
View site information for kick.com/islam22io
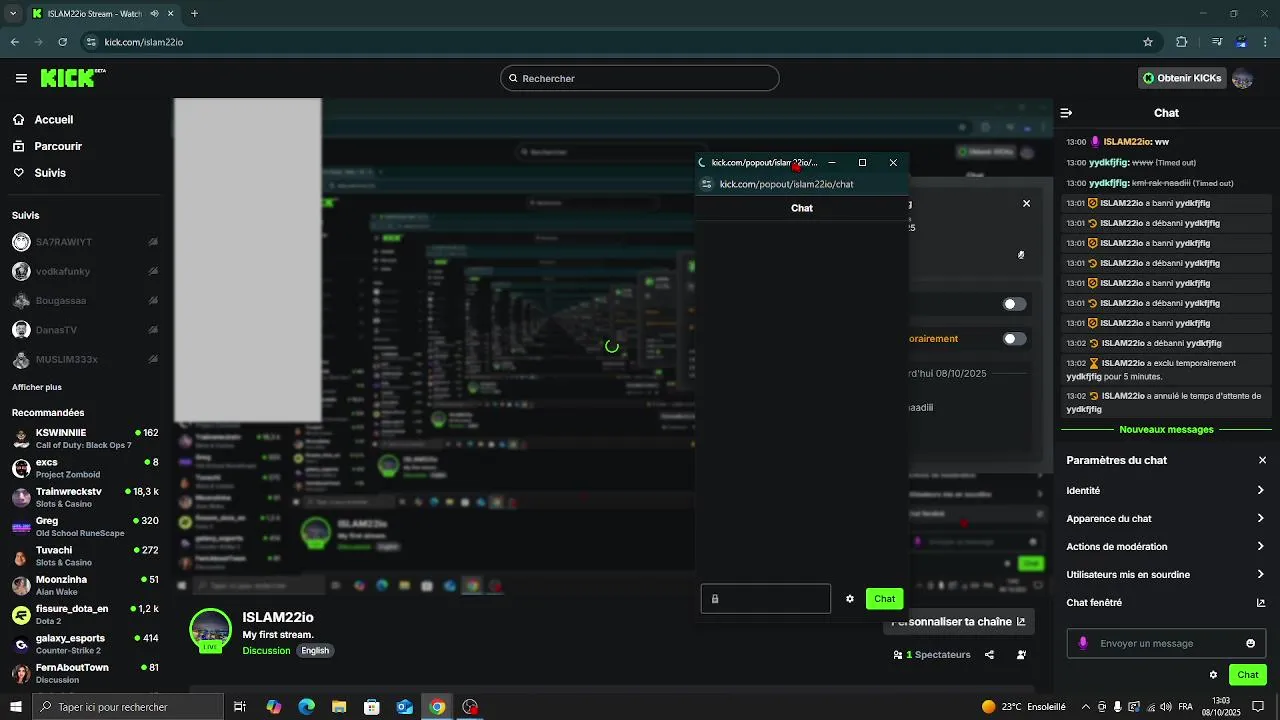(91, 42)
